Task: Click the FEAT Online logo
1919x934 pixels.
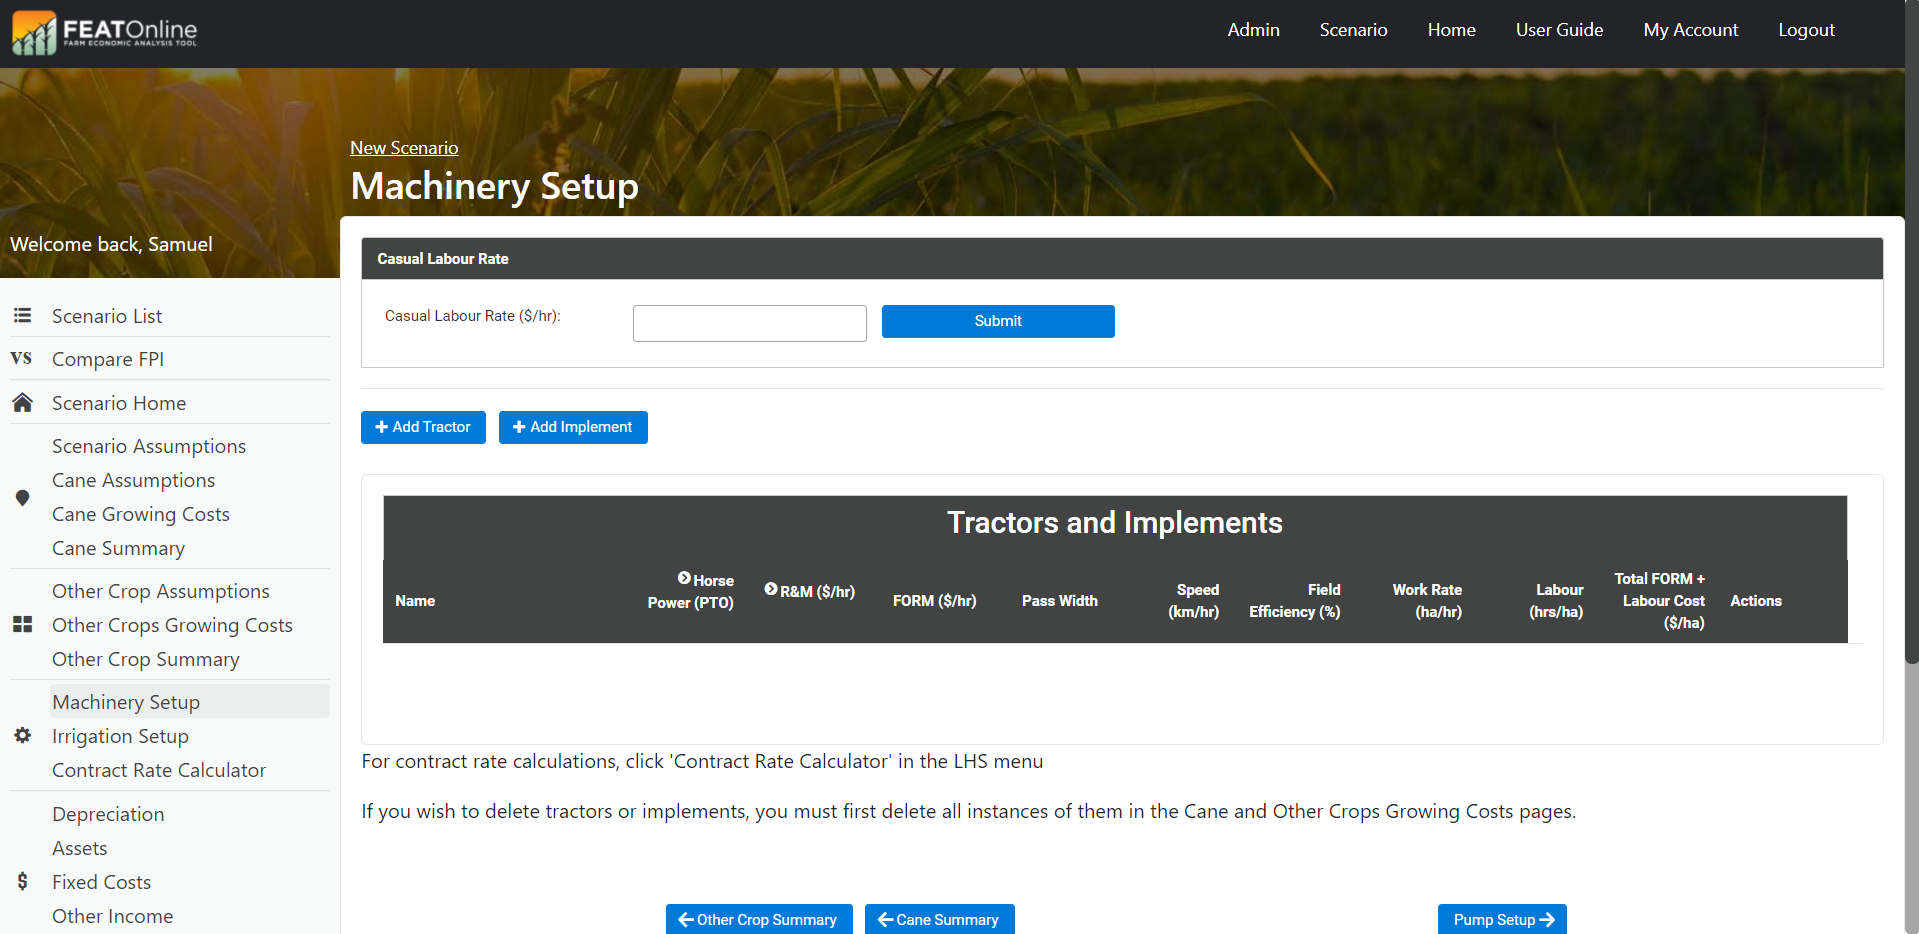Action: 105,33
